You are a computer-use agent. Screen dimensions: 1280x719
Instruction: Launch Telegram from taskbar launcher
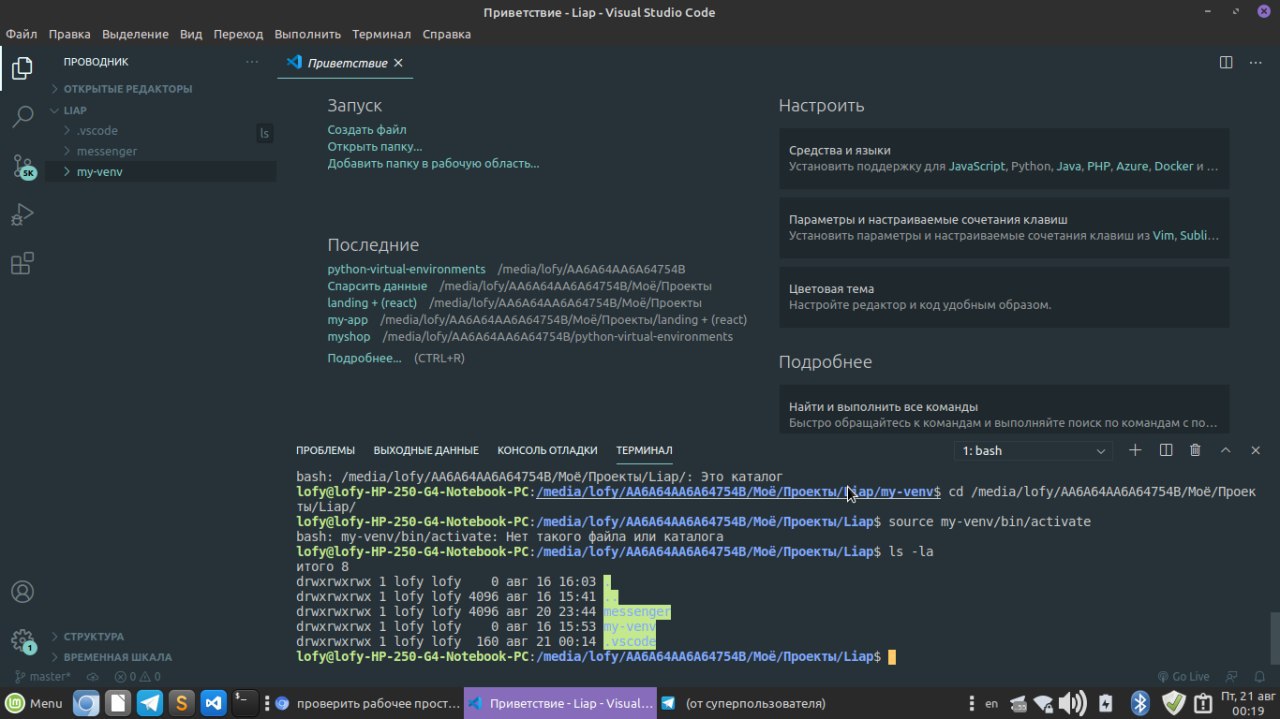[x=151, y=703]
